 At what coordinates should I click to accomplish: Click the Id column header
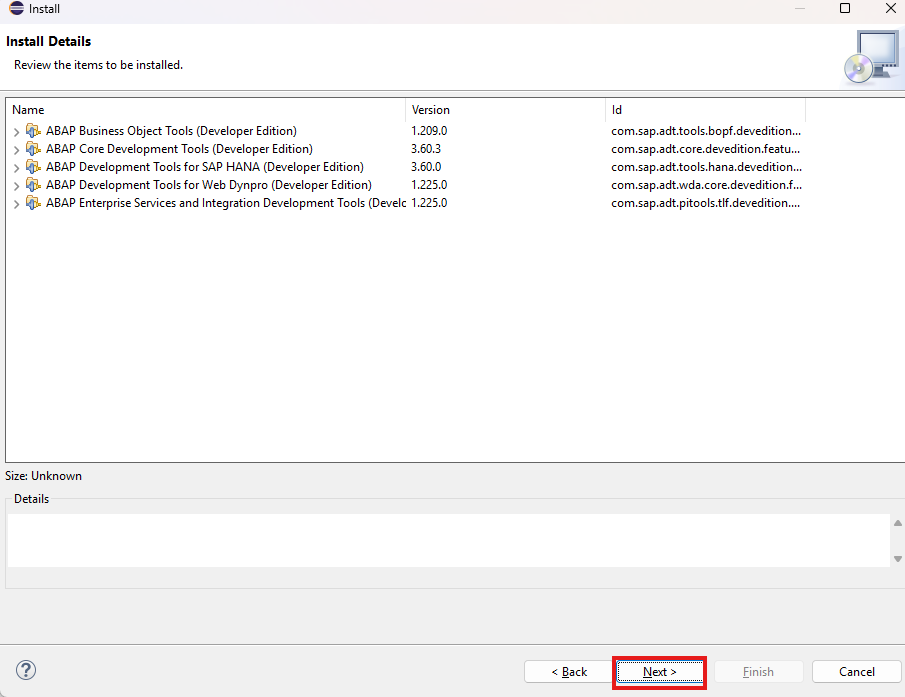tap(705, 110)
